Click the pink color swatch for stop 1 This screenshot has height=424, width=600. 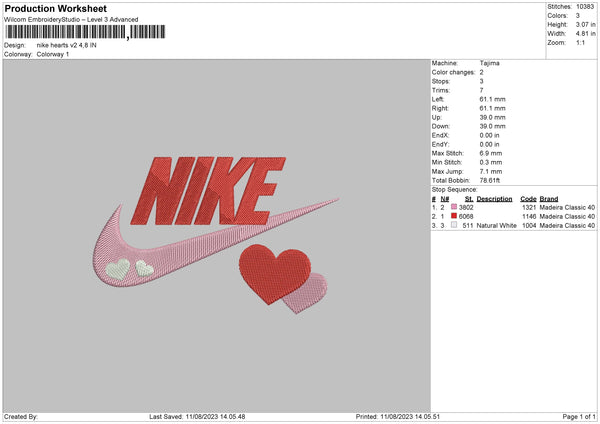point(454,207)
